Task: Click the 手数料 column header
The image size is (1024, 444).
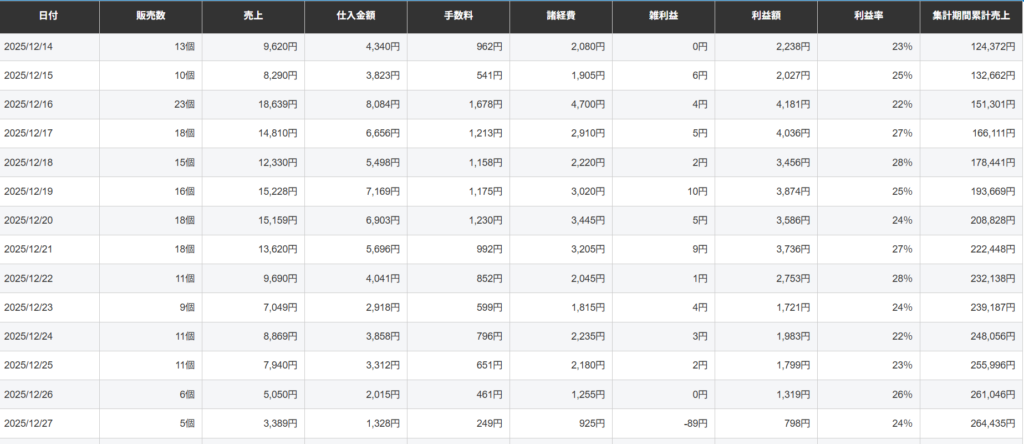Action: [458, 17]
